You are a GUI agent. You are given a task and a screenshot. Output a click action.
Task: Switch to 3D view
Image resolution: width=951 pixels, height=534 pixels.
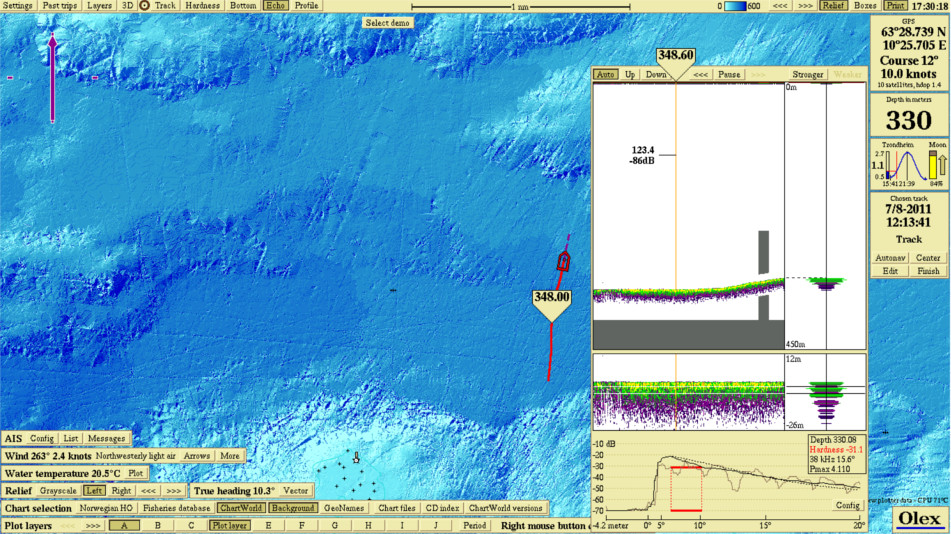[127, 5]
